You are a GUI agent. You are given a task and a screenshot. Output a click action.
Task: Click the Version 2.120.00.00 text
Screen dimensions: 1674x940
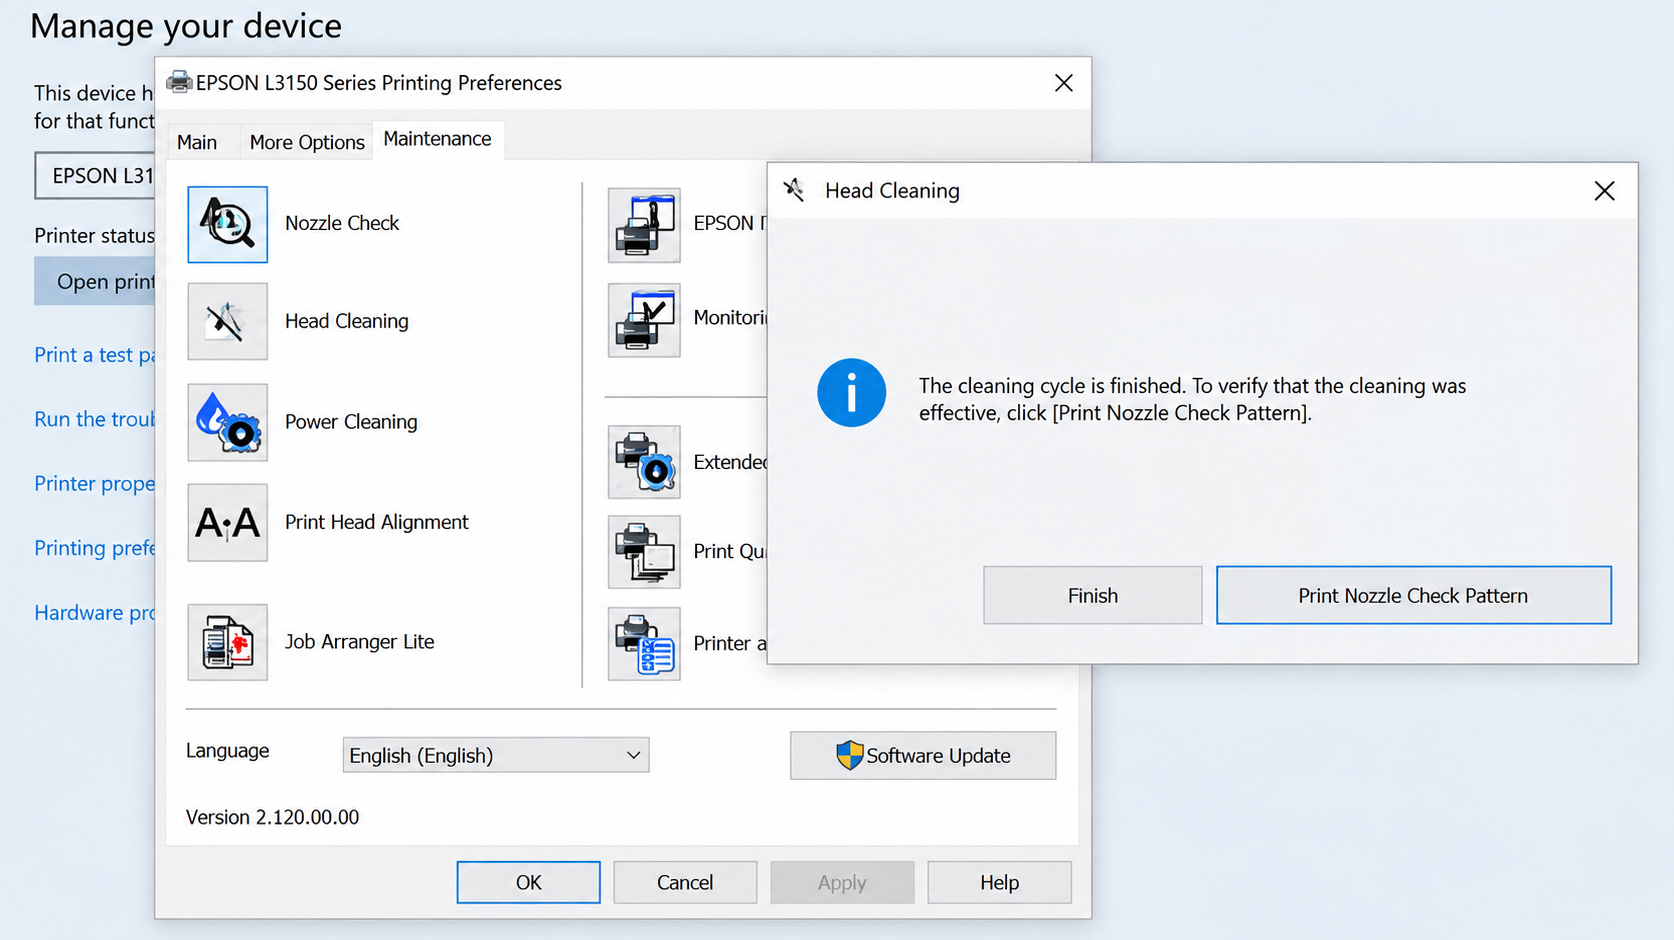click(x=272, y=817)
